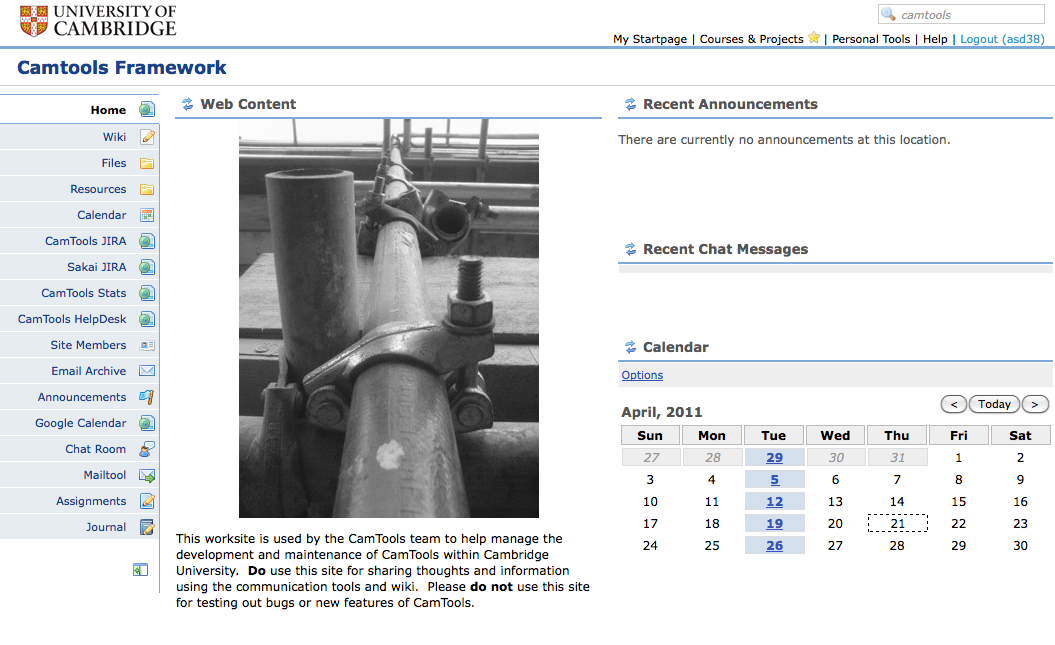Open the calendar Options link
The height and width of the screenshot is (645, 1055).
(x=642, y=375)
